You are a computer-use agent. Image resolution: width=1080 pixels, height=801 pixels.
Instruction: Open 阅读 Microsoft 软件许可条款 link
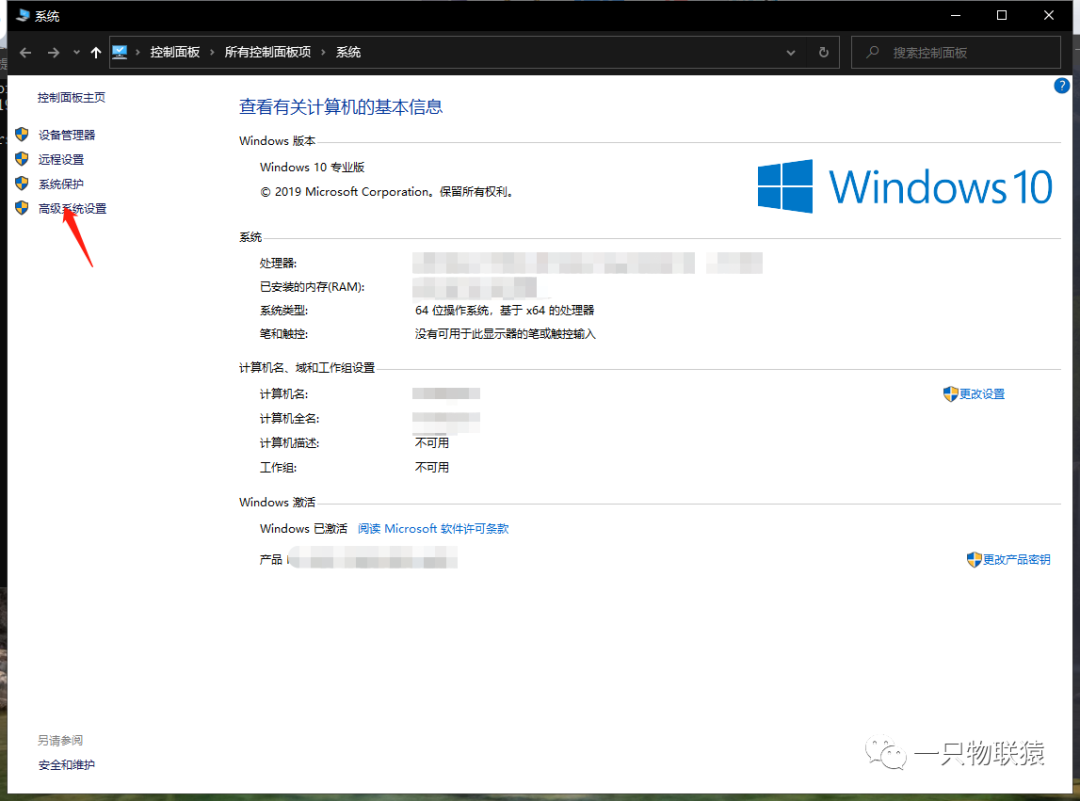coord(433,529)
